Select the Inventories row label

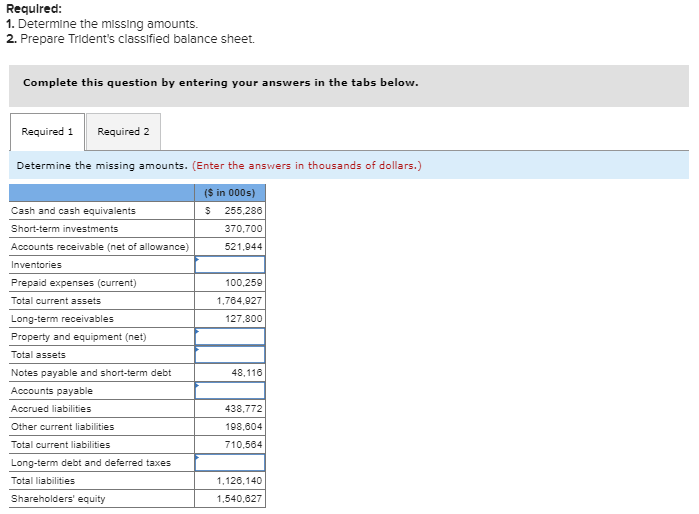(x=37, y=265)
